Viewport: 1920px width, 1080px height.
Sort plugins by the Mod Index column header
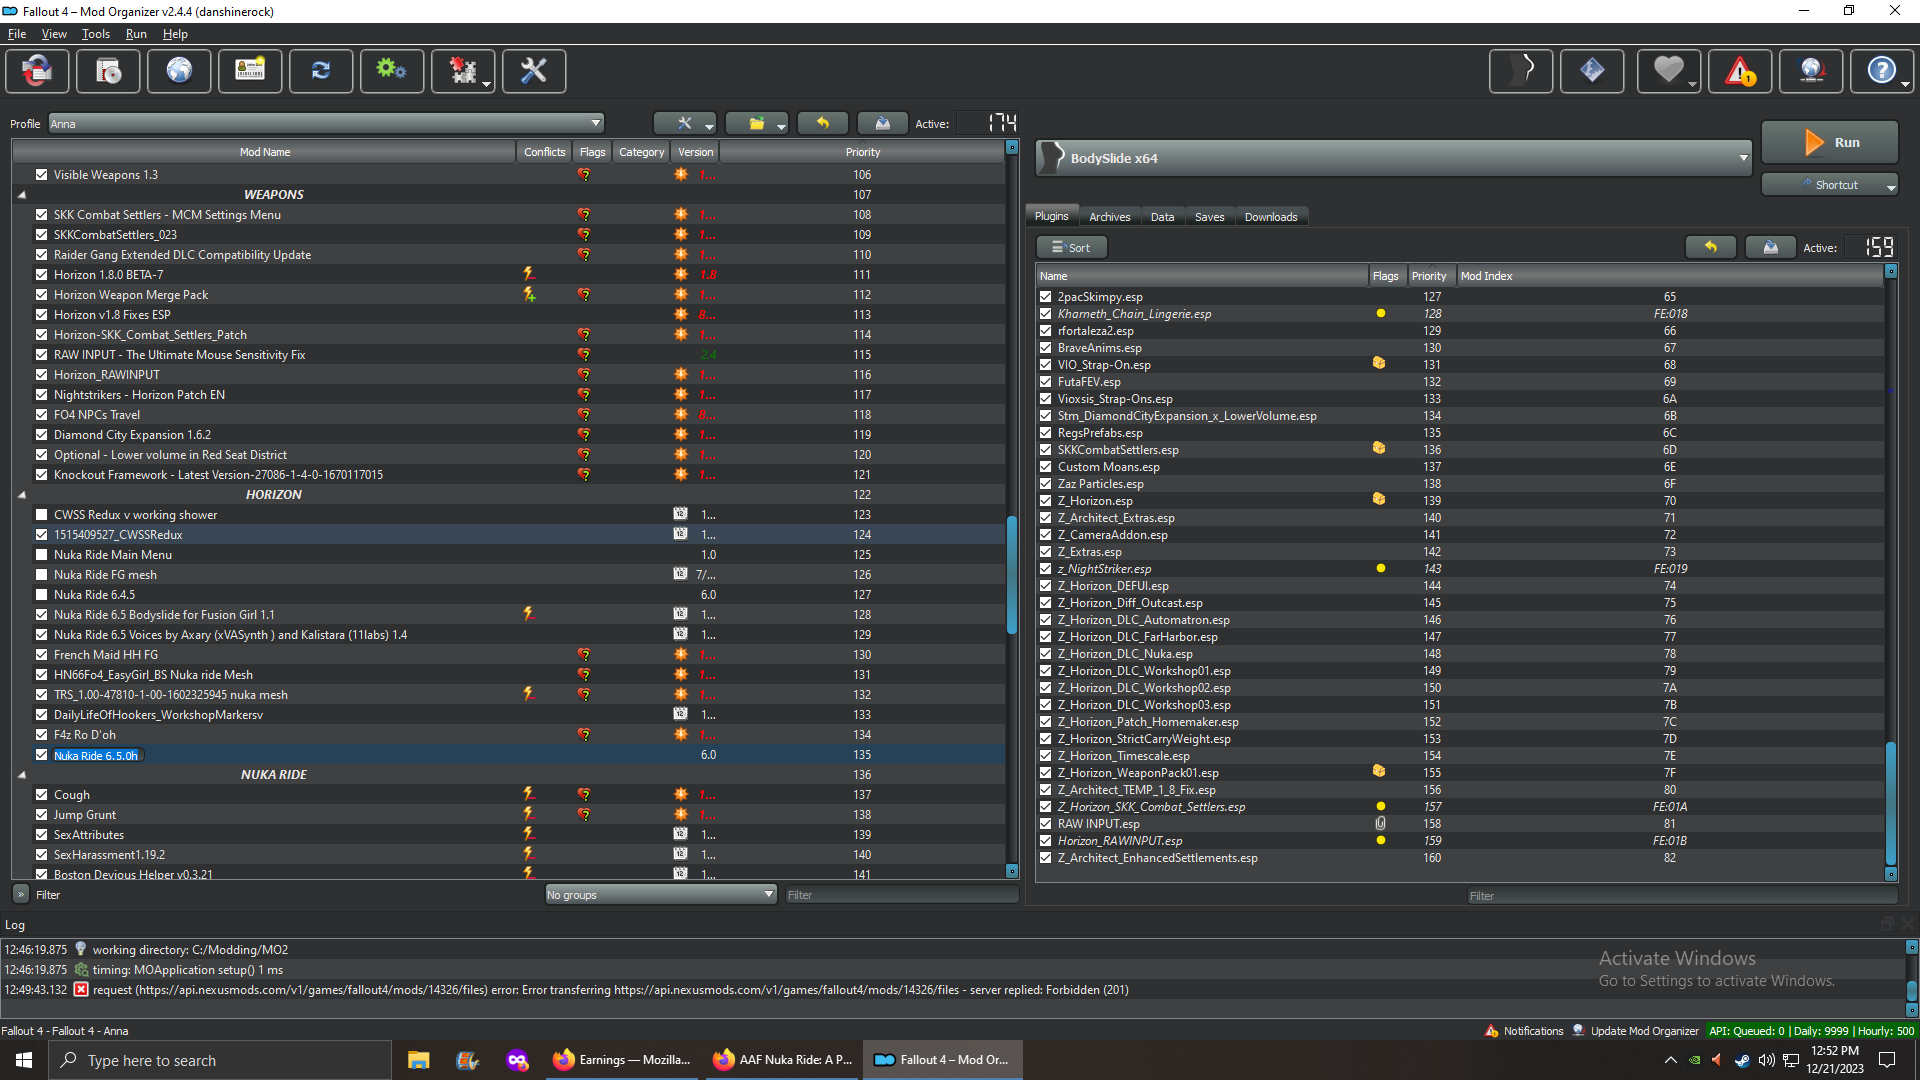coord(1670,276)
